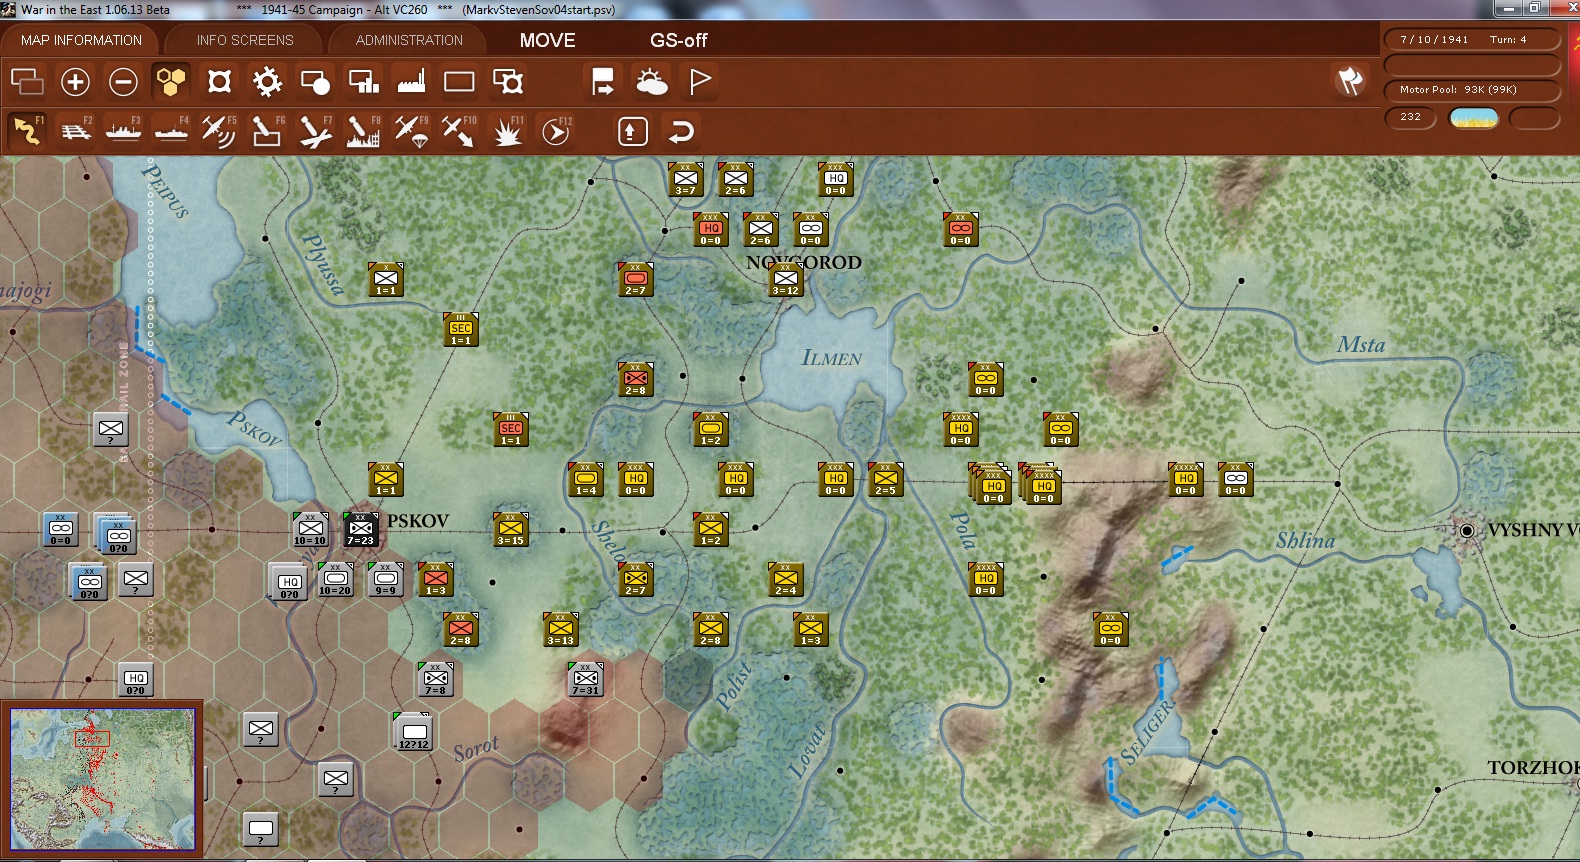The image size is (1580, 862).
Task: Select the Soviet 2=5 infantry unit
Action: click(885, 480)
